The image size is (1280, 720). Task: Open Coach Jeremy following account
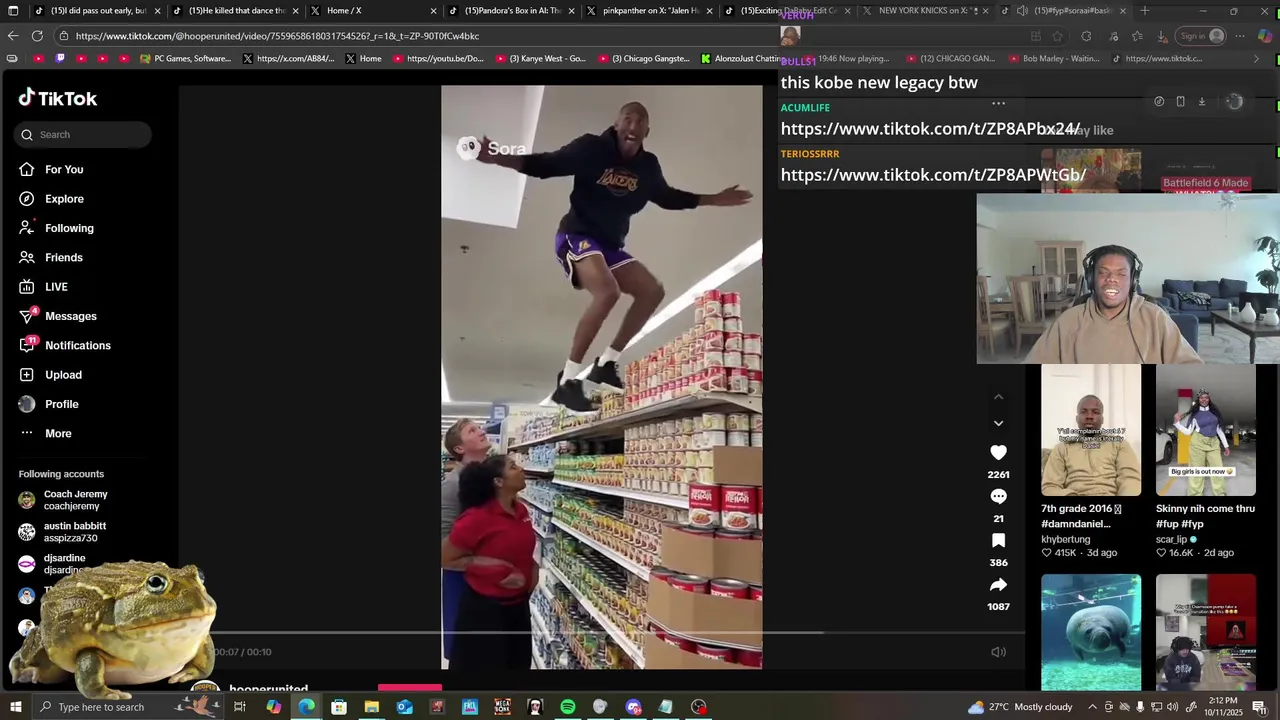click(63, 500)
